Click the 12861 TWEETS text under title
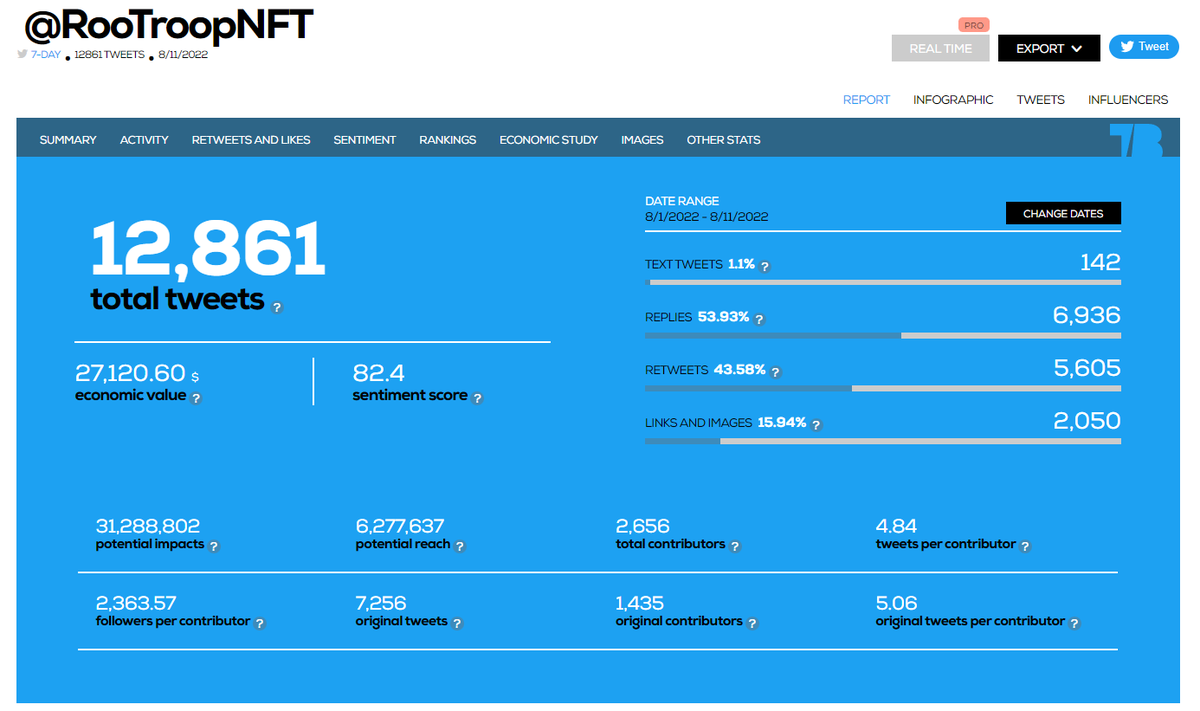The width and height of the screenshot is (1200, 711). [110, 54]
